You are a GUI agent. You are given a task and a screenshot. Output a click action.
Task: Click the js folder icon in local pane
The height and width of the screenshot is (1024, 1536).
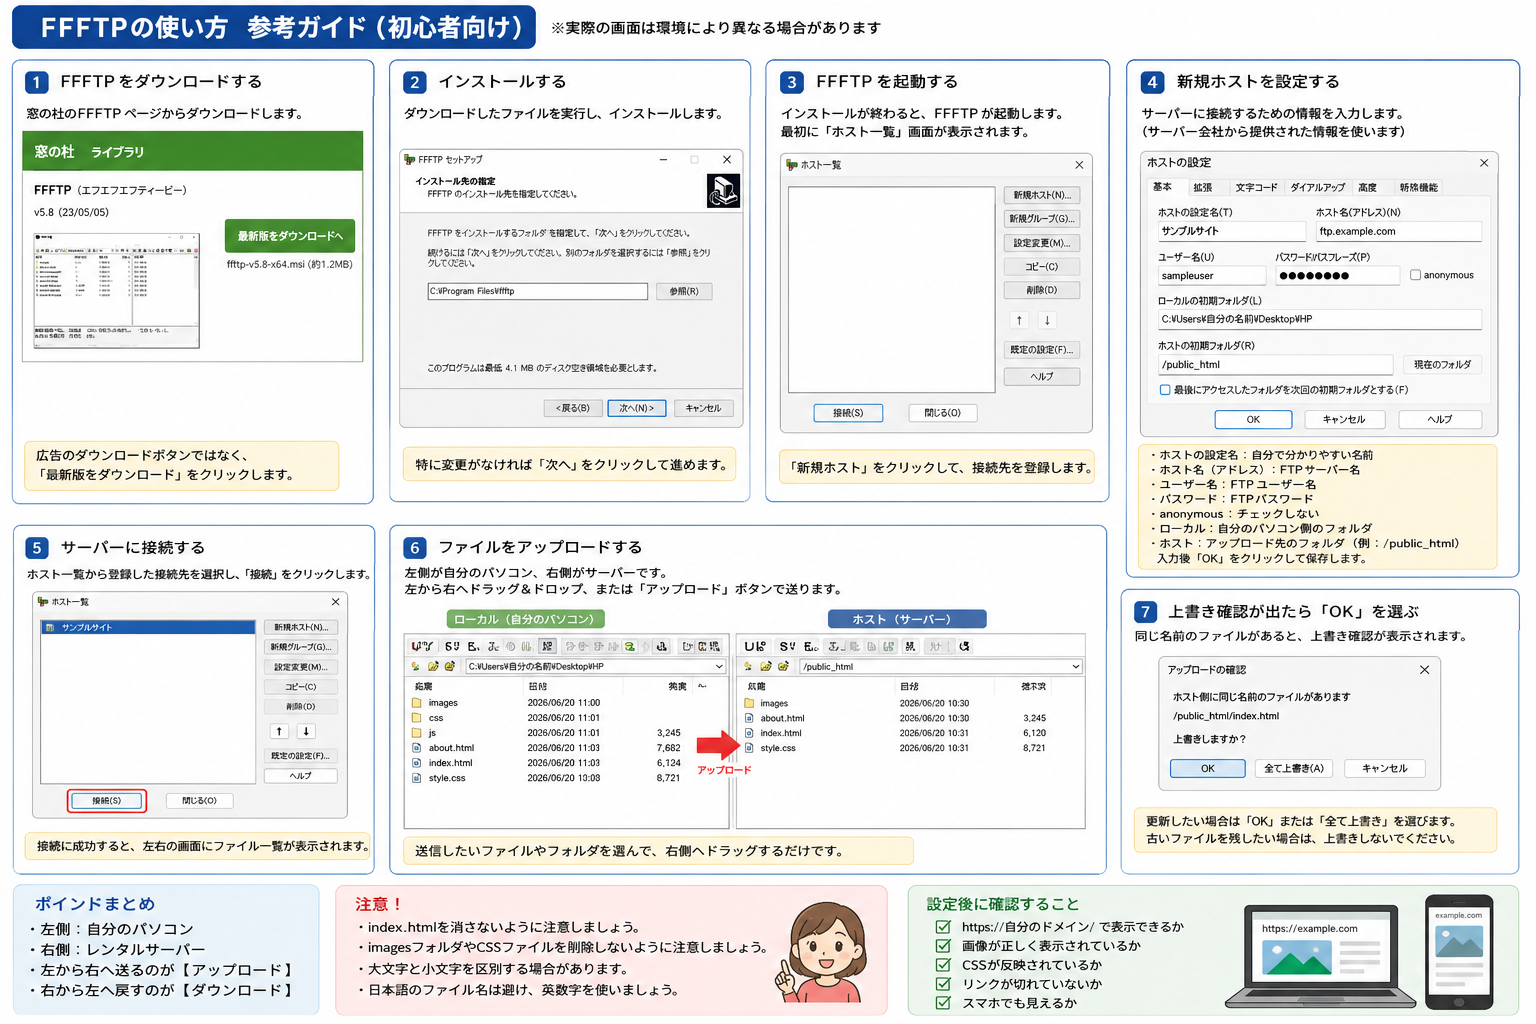click(x=416, y=733)
